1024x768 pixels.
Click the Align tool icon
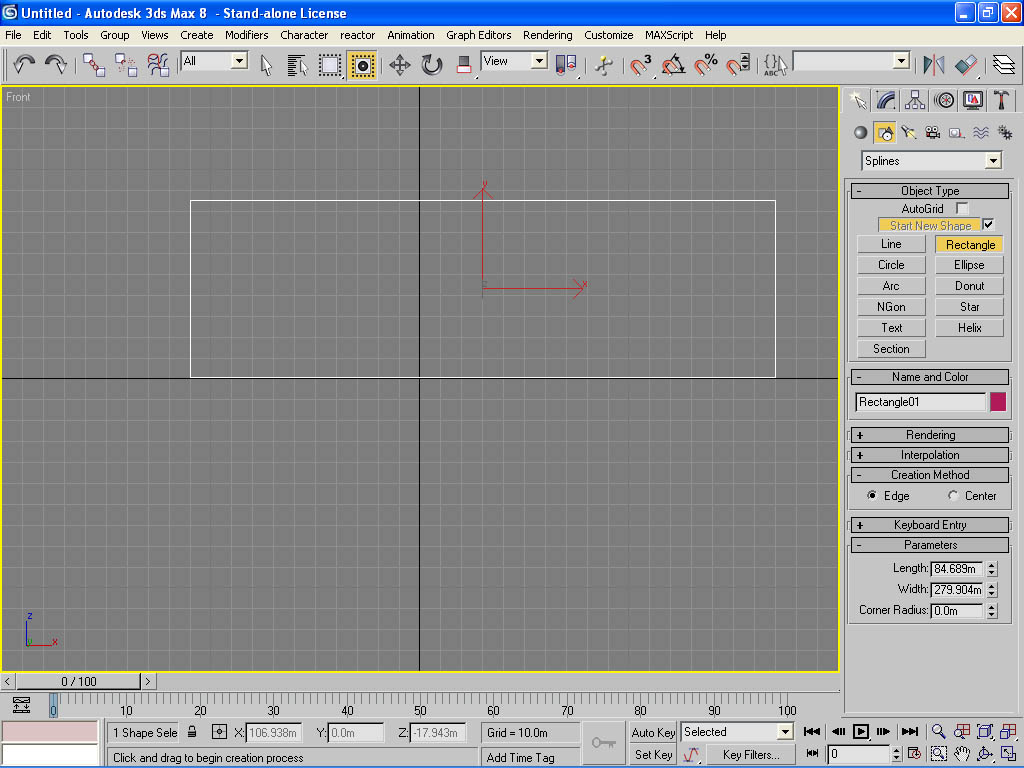966,65
